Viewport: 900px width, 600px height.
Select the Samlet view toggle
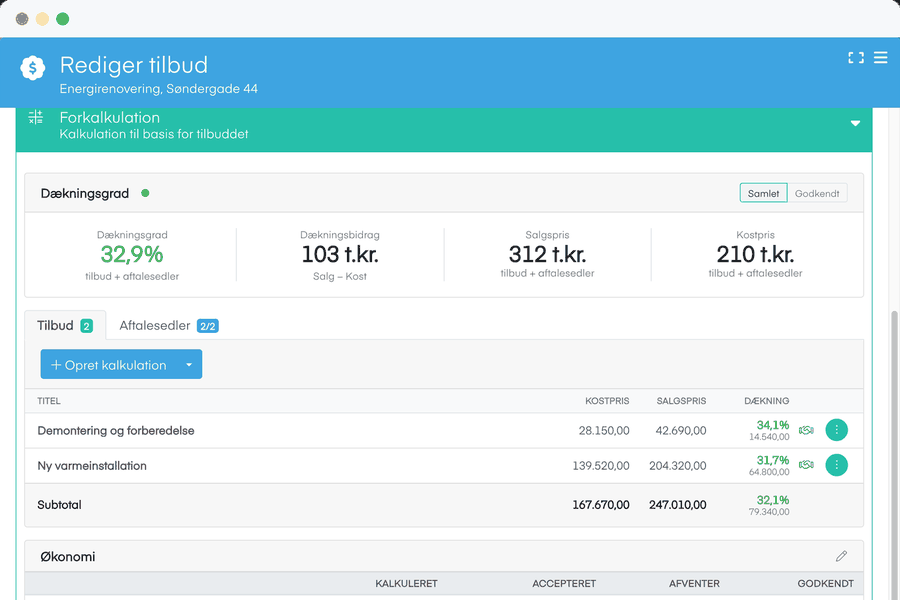763,193
